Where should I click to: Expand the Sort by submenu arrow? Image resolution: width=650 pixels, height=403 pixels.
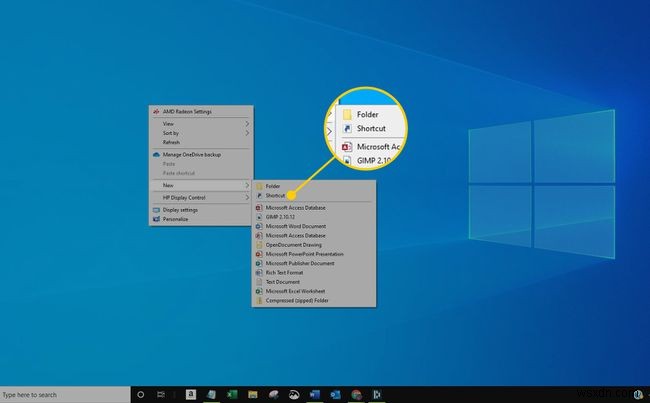click(247, 133)
